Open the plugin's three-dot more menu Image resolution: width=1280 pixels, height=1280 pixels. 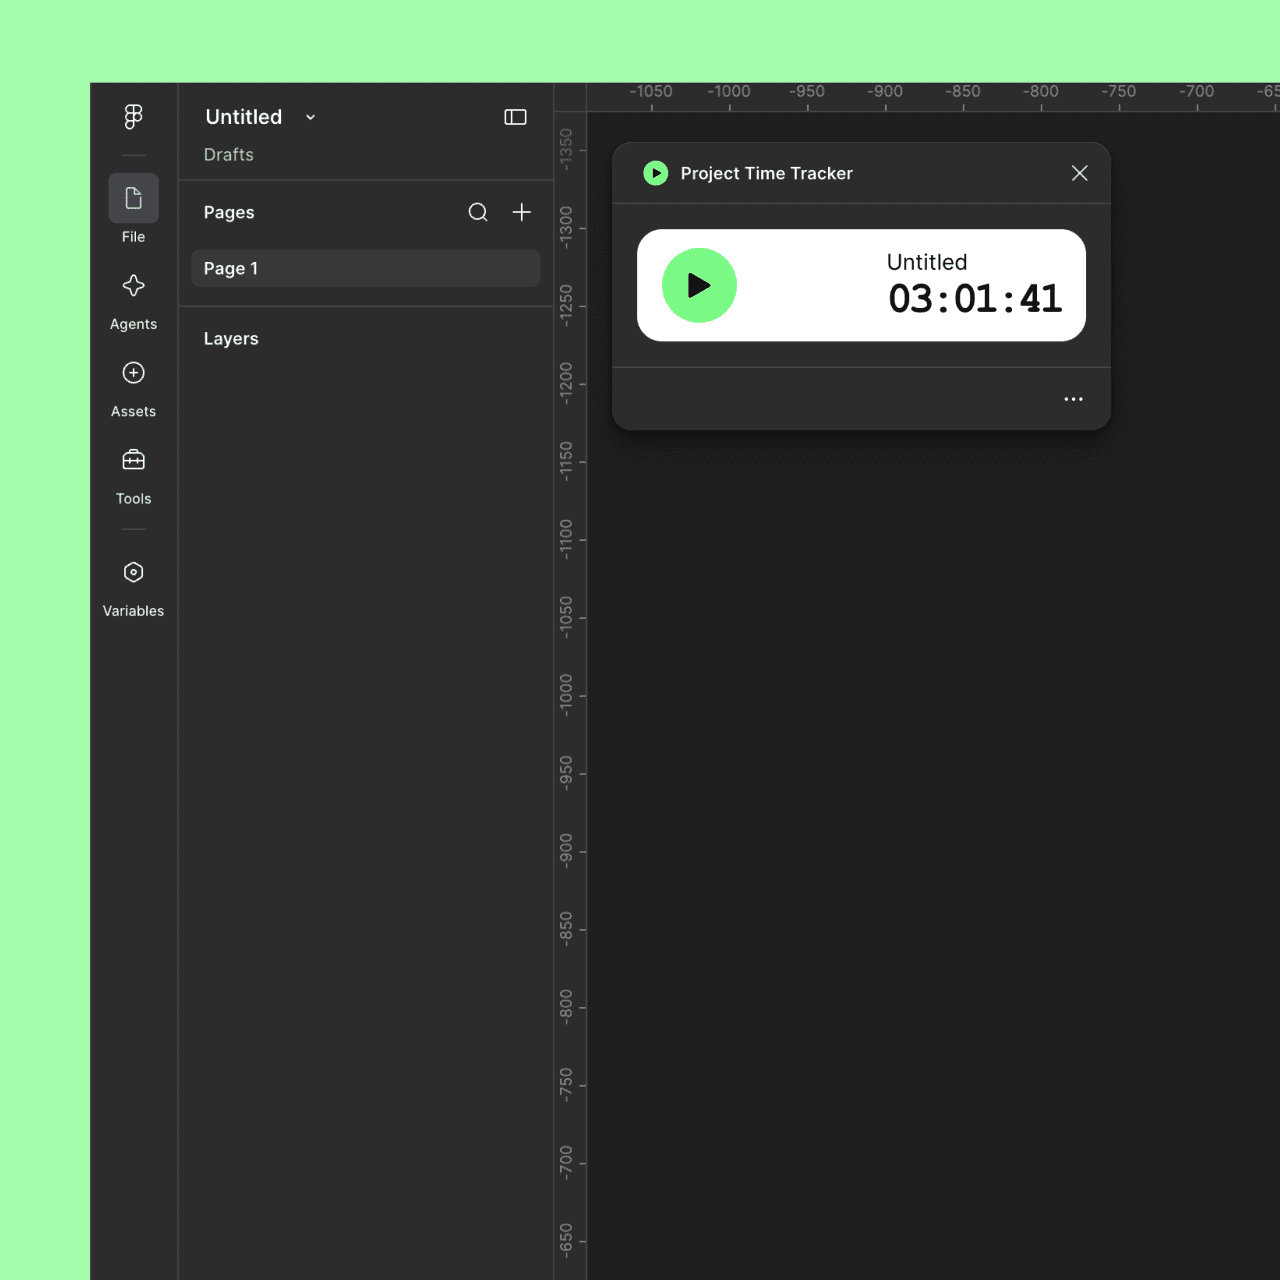[x=1073, y=399]
